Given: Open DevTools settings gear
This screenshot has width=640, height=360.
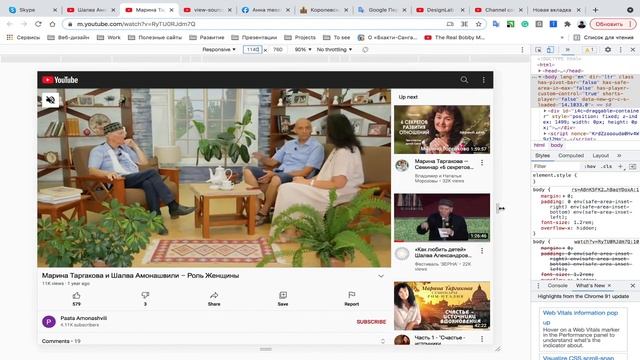Looking at the screenshot, I should [x=608, y=49].
